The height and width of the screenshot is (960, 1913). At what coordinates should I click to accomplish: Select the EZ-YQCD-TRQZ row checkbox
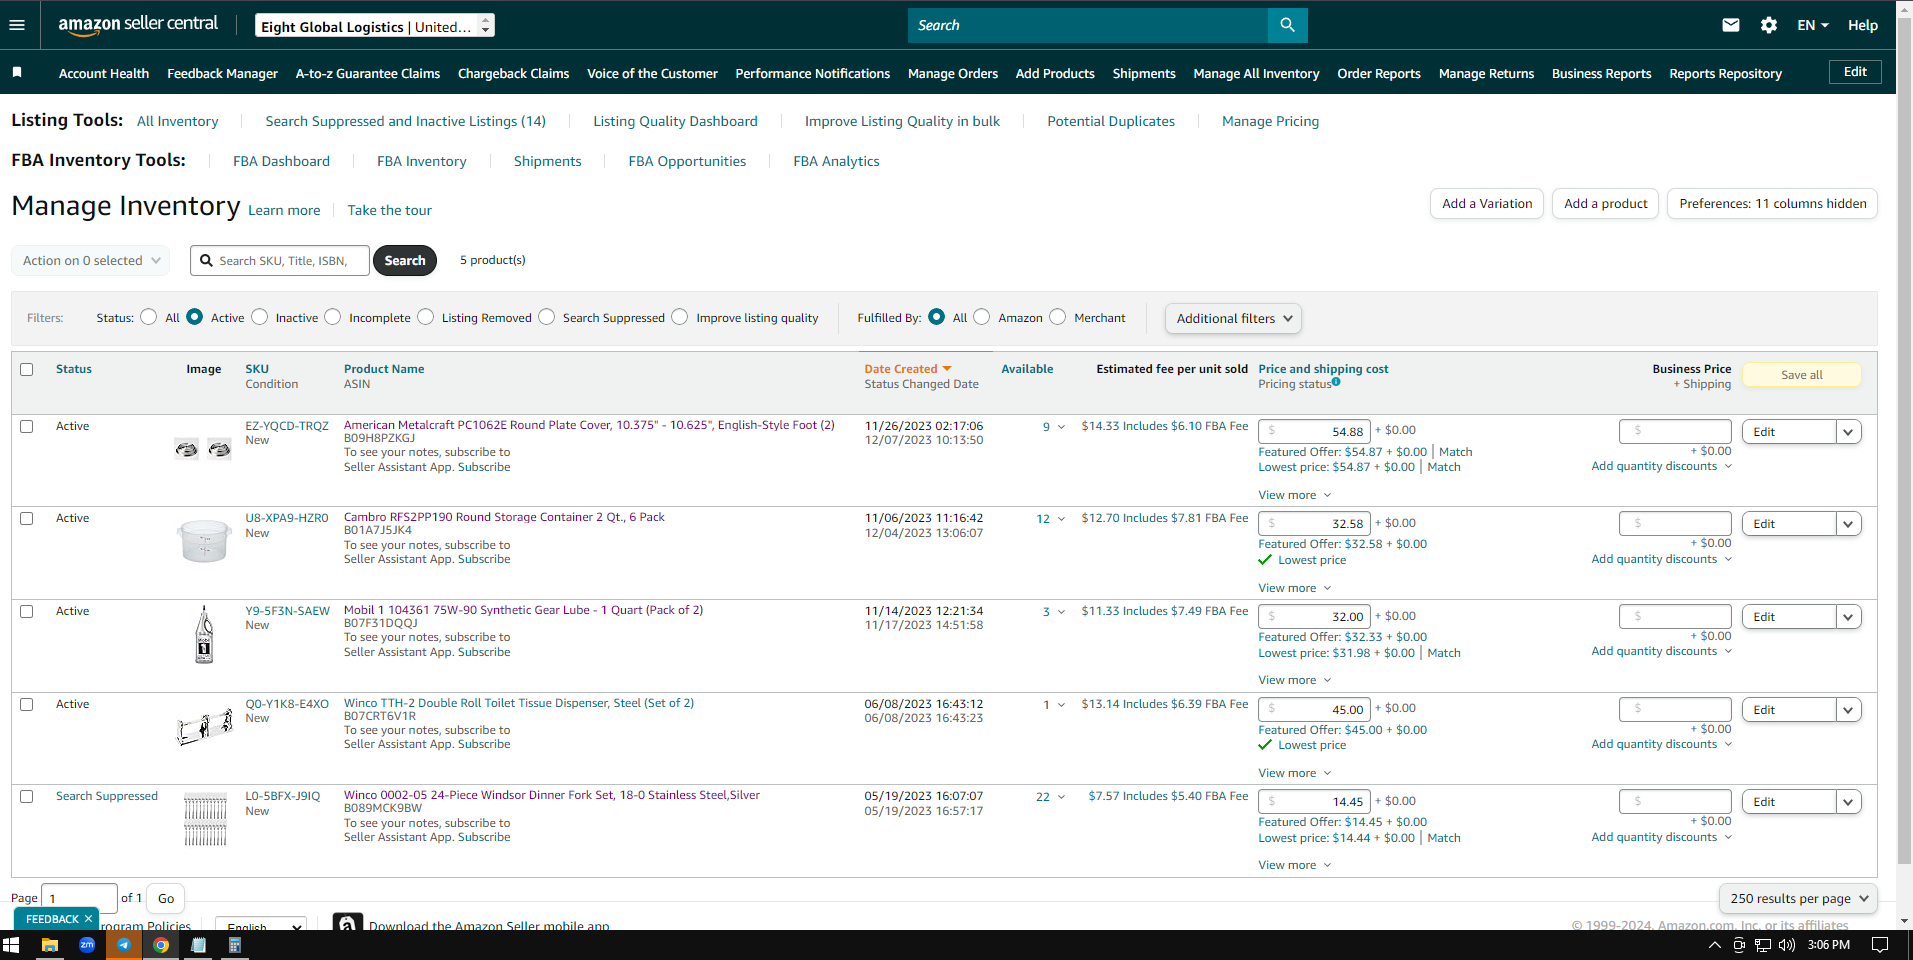27,426
